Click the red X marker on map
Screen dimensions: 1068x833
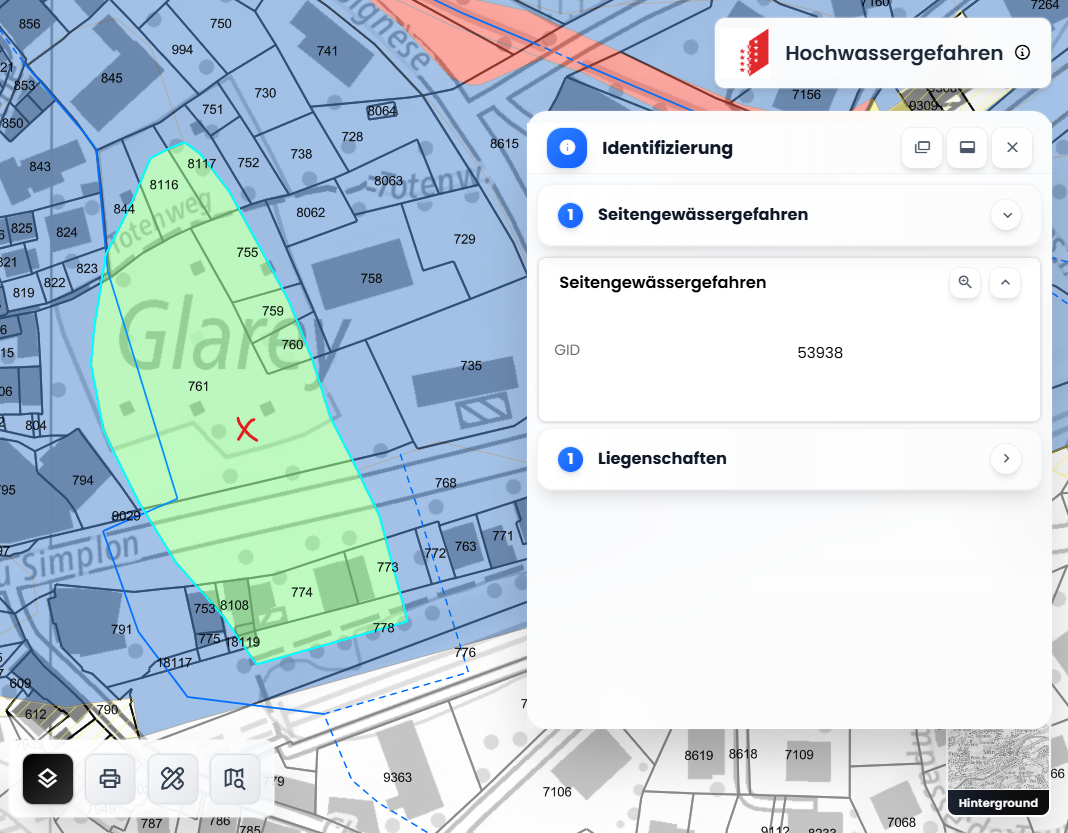point(246,430)
